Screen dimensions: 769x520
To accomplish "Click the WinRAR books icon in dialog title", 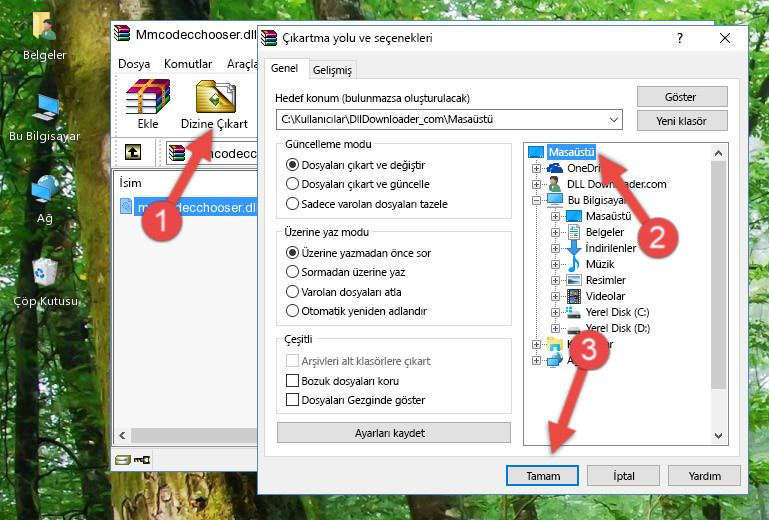I will click(x=269, y=38).
